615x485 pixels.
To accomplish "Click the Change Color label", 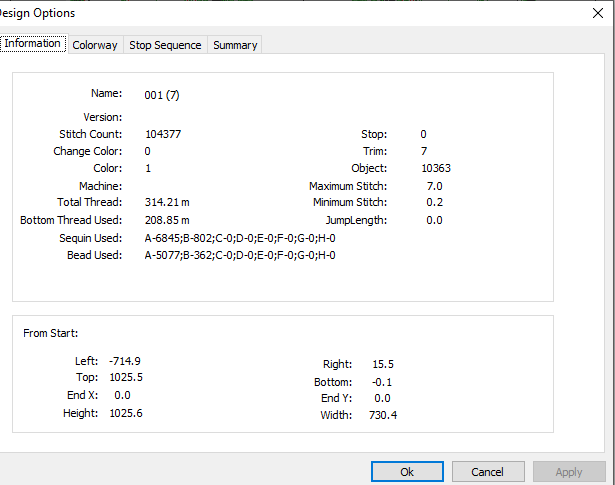I will tap(87, 151).
